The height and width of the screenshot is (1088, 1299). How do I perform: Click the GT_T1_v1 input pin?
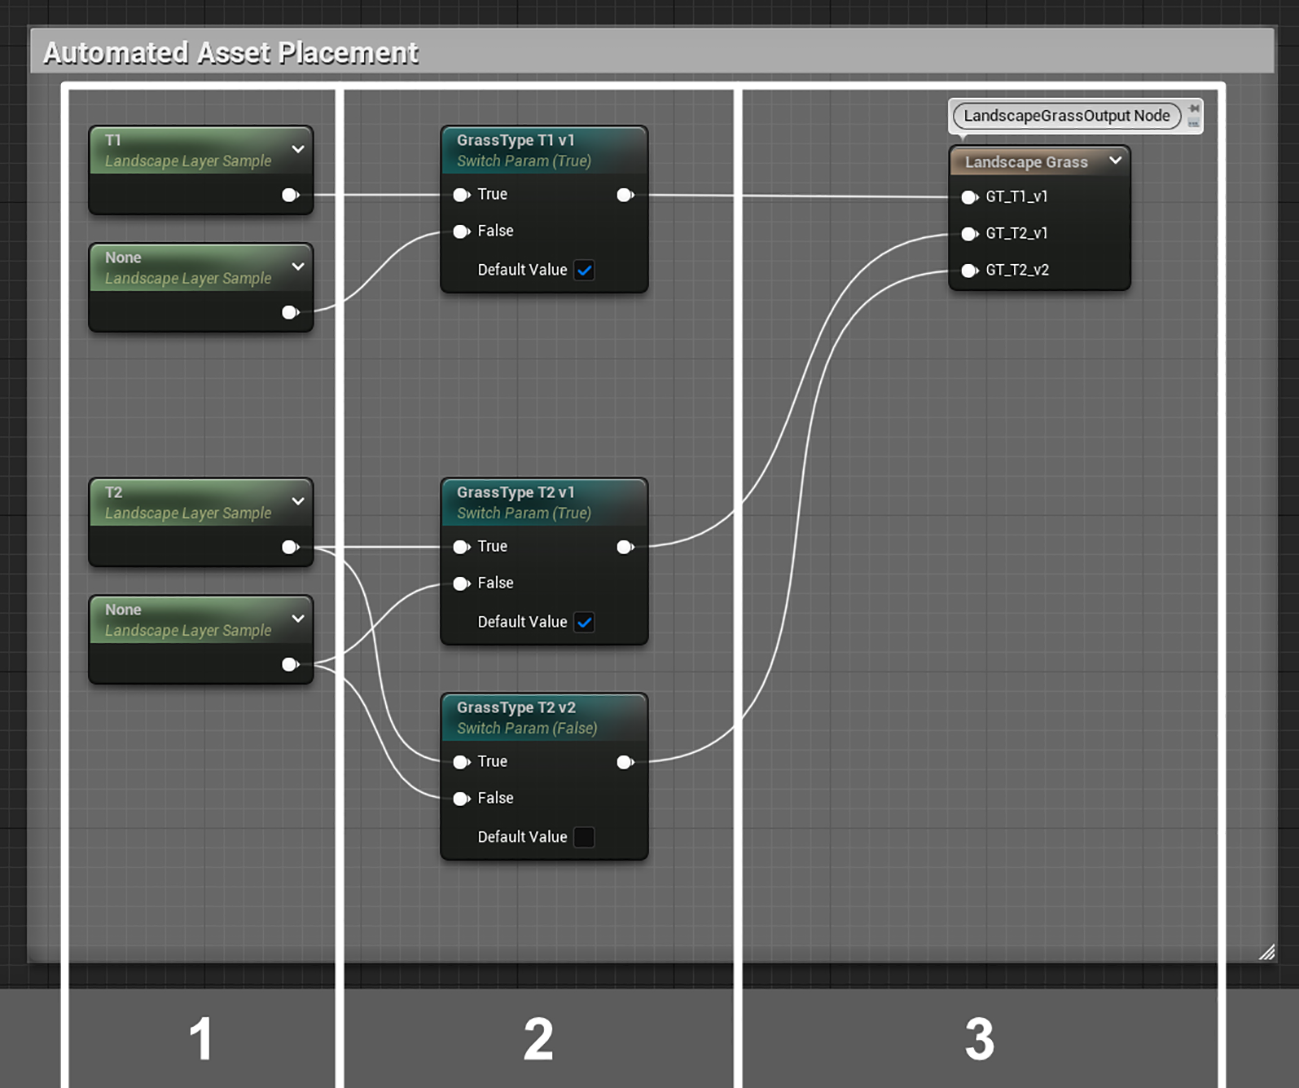pos(968,197)
